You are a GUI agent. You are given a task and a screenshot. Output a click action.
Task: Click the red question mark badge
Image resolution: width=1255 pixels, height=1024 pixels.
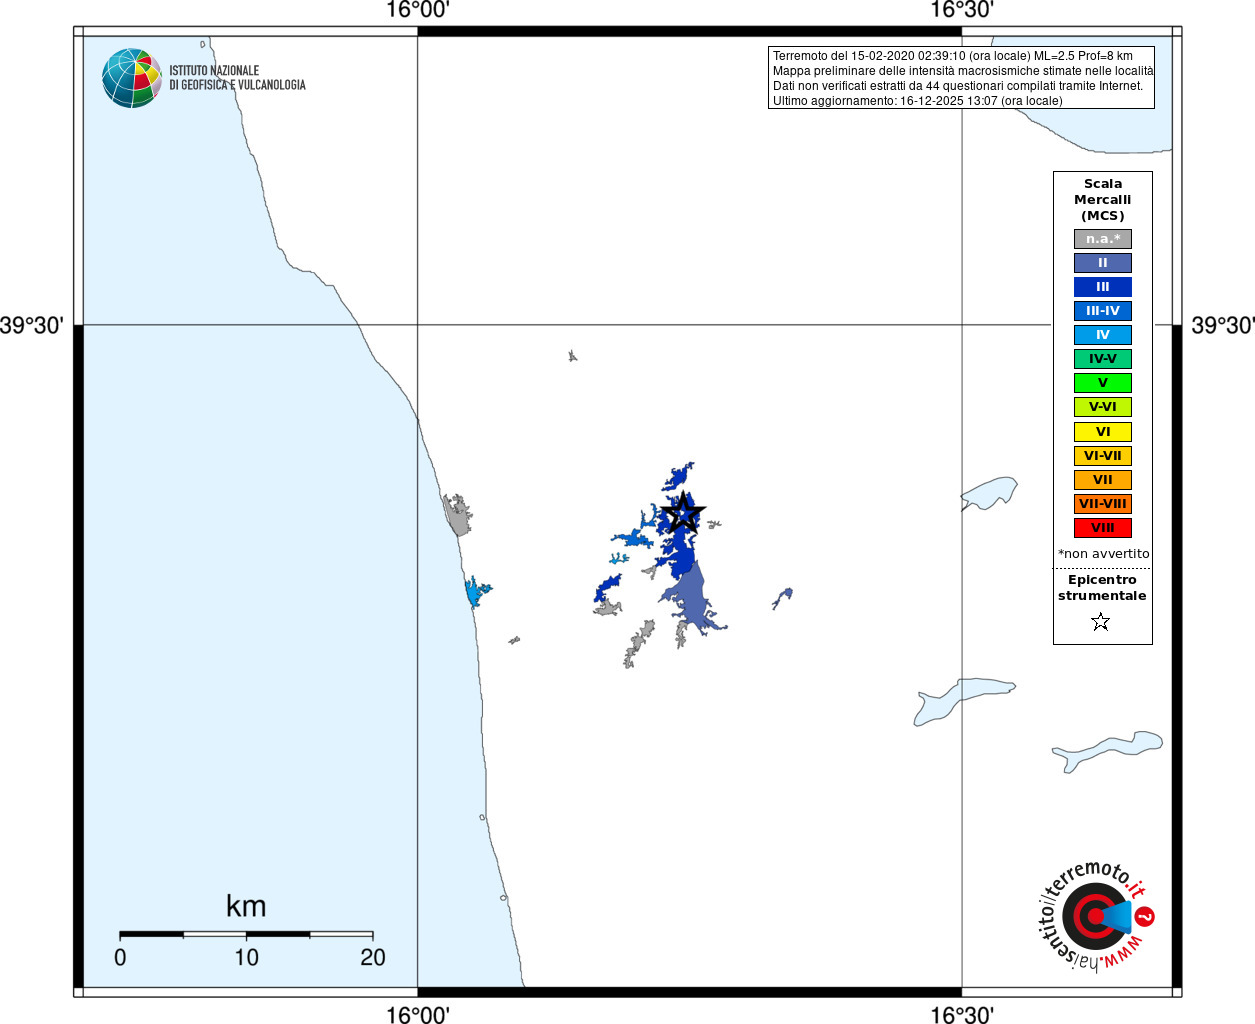1145,916
